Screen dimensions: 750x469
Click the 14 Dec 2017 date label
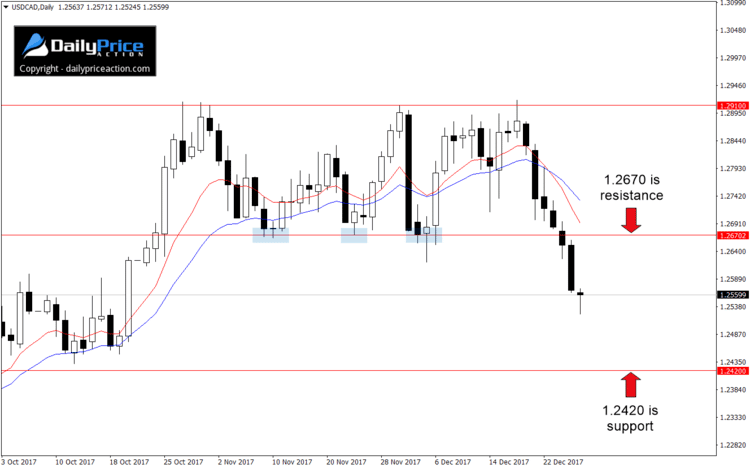point(509,462)
